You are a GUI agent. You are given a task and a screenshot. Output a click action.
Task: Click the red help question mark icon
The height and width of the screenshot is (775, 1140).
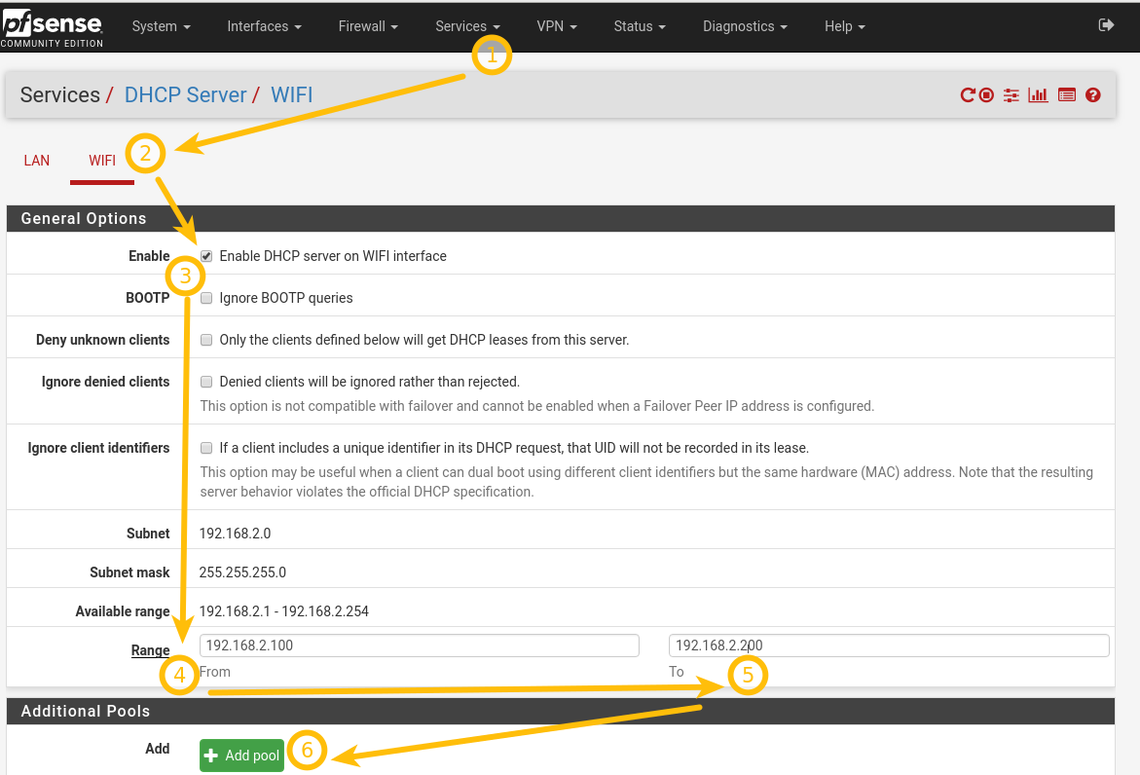coord(1093,95)
